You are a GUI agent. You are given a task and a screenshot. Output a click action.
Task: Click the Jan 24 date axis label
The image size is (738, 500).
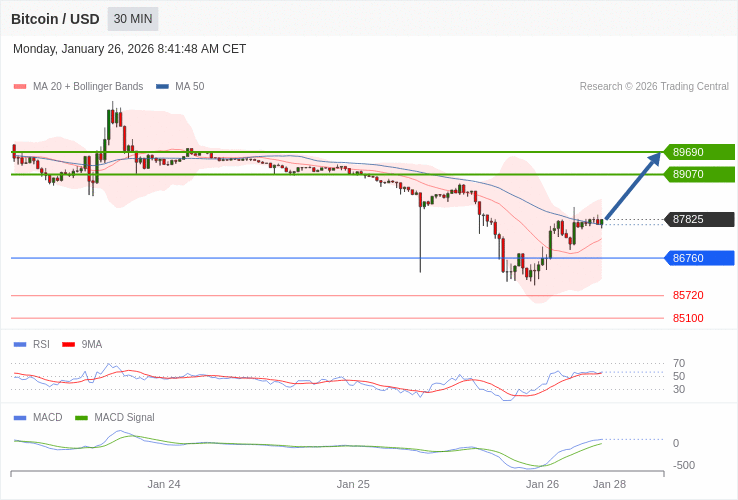tap(164, 484)
